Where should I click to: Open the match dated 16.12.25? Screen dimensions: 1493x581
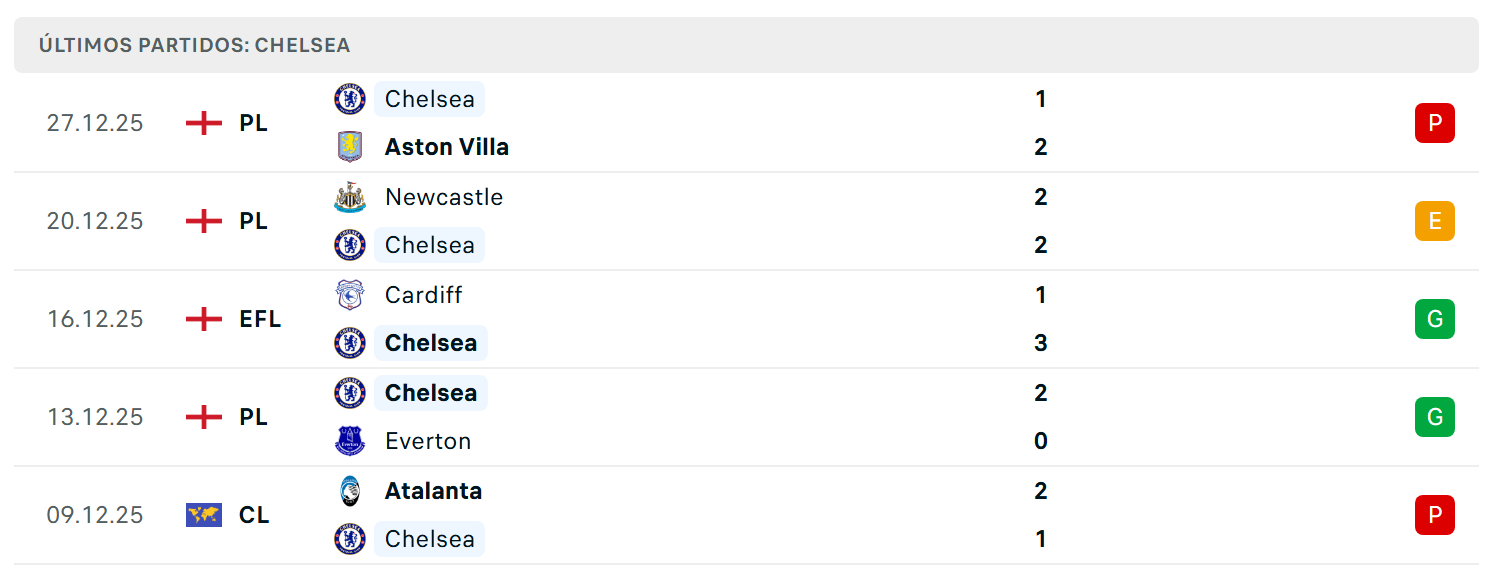point(746,319)
